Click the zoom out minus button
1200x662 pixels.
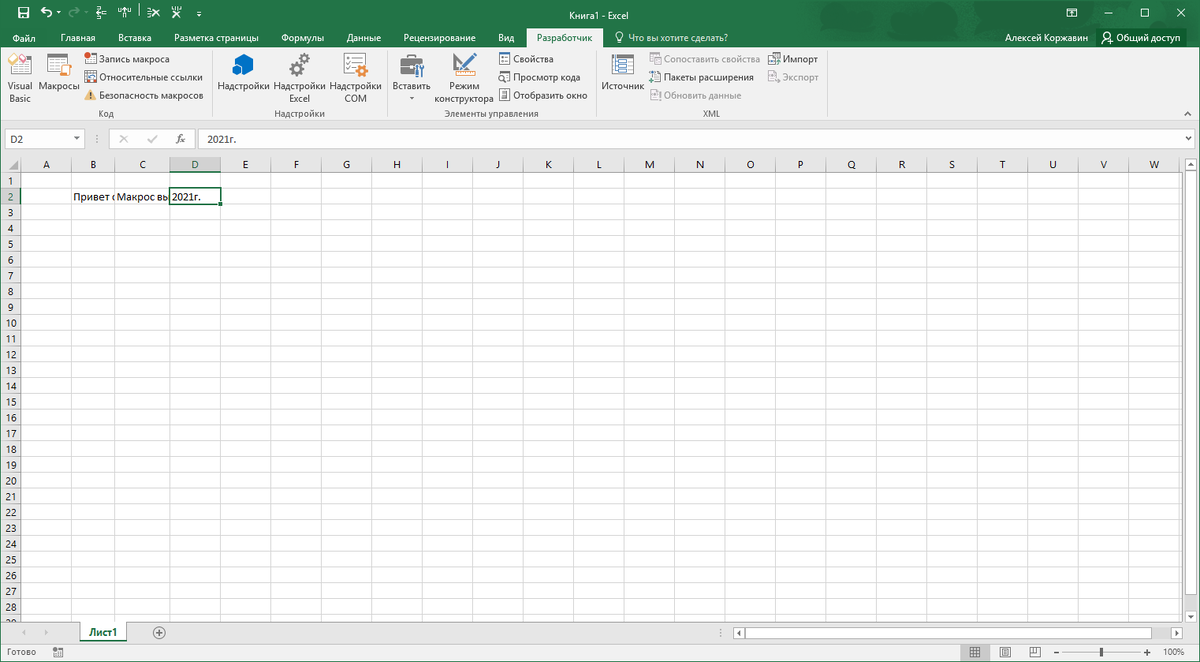(x=1055, y=652)
